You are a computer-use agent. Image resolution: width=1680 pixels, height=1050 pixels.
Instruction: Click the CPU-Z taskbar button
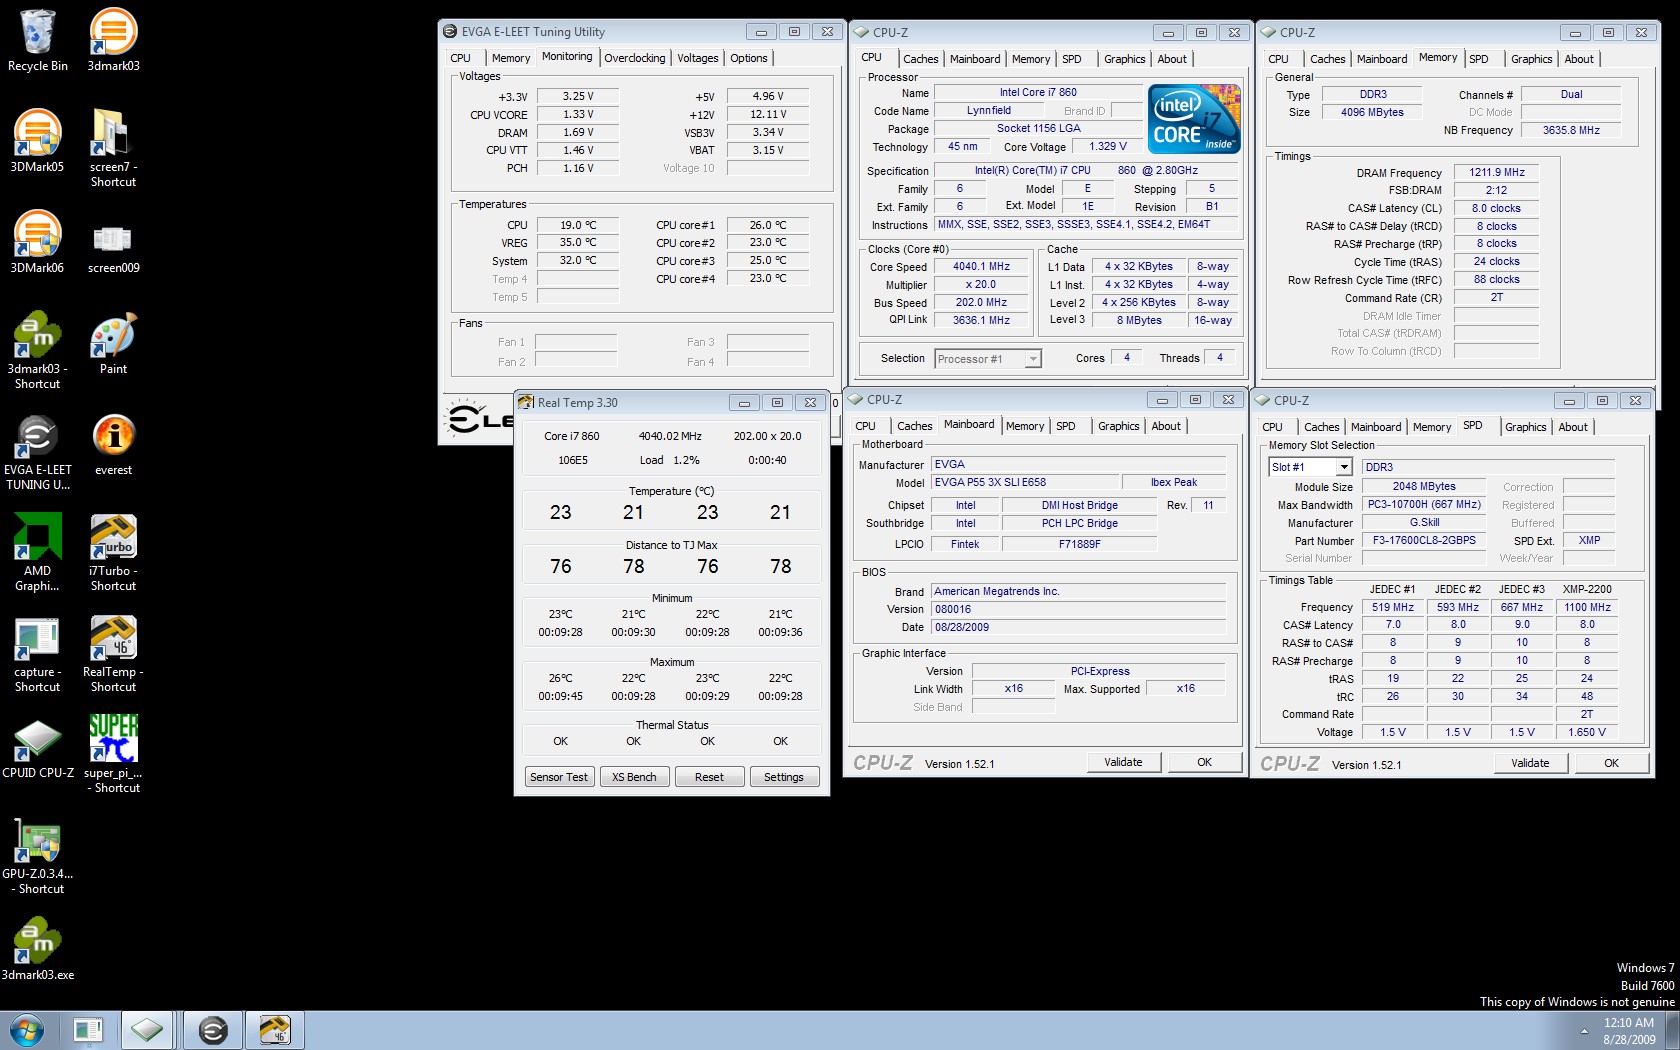147,1030
